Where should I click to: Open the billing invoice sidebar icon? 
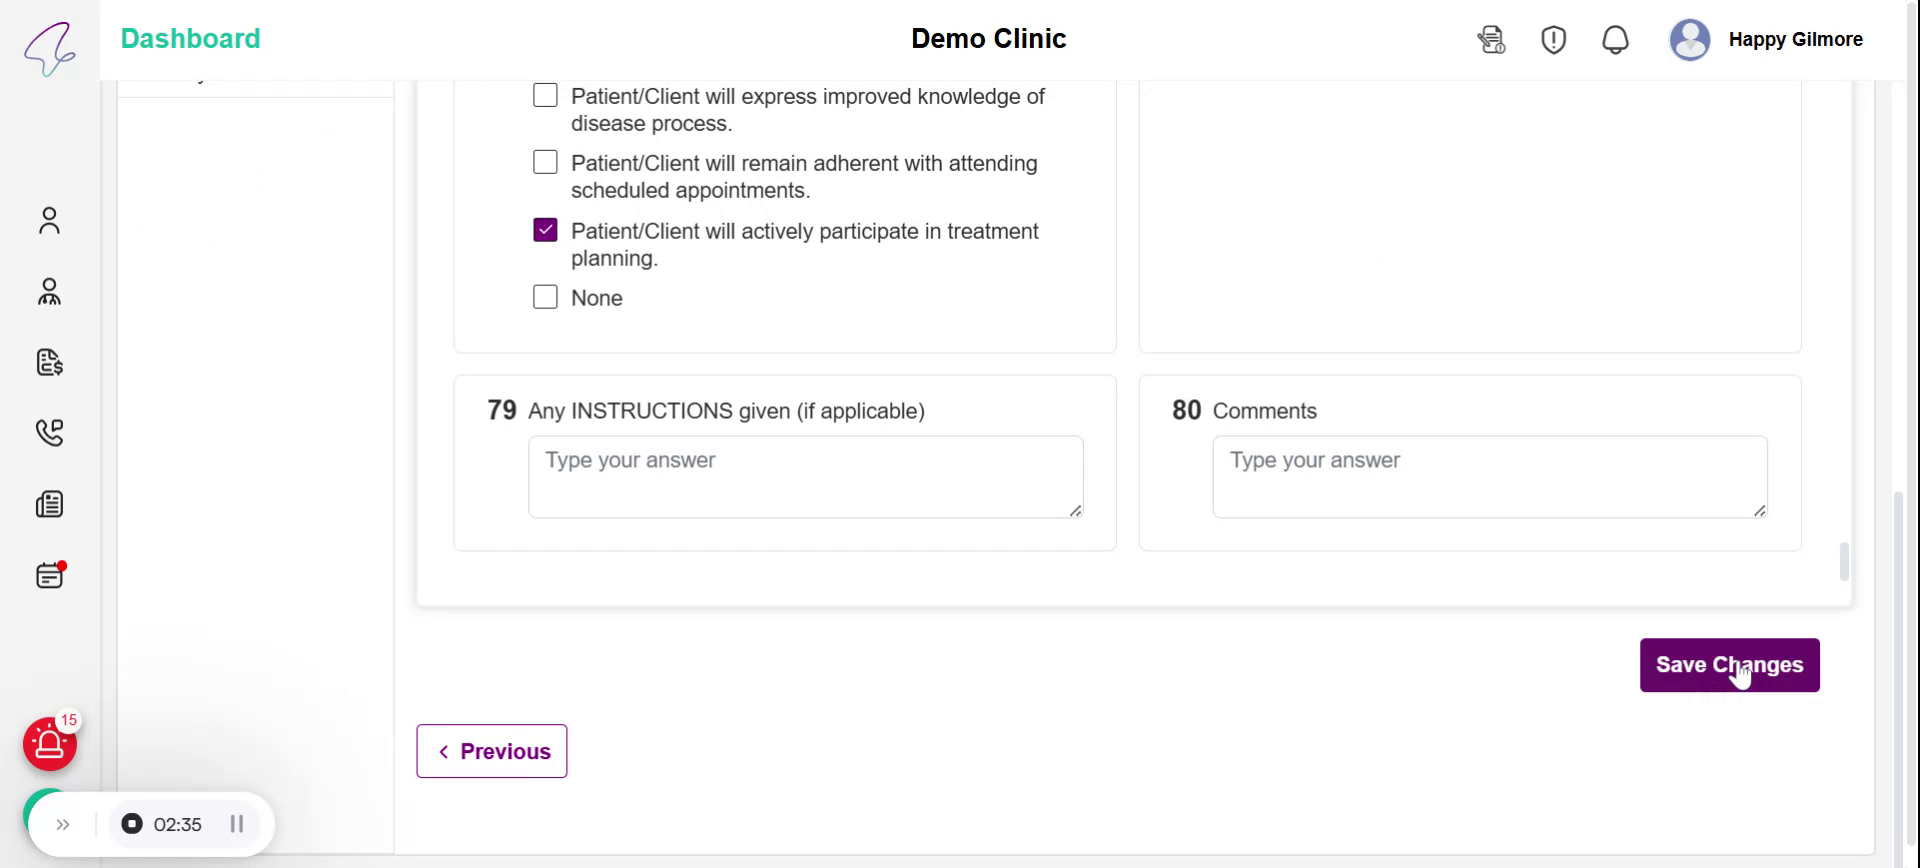[49, 362]
